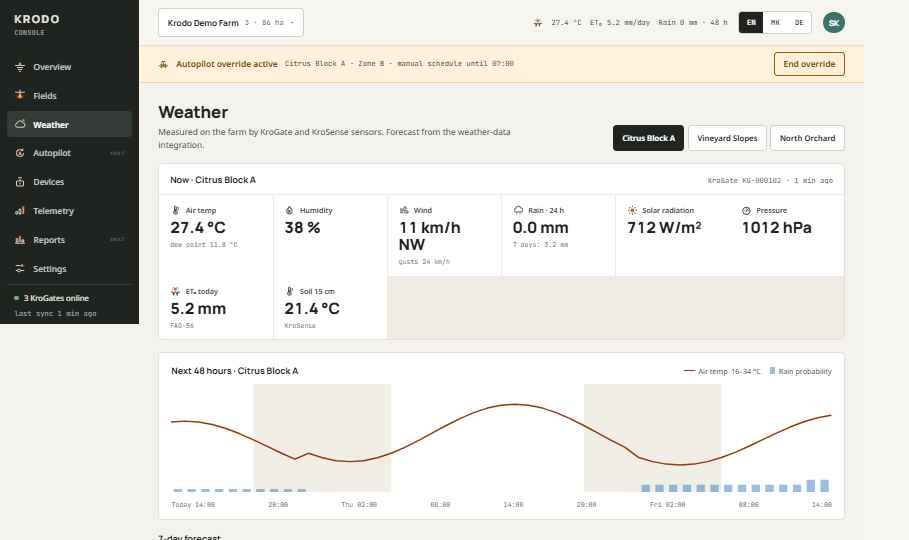This screenshot has height=540, width=909.
Task: Click the Autopilot override warning icon
Action: point(163,64)
